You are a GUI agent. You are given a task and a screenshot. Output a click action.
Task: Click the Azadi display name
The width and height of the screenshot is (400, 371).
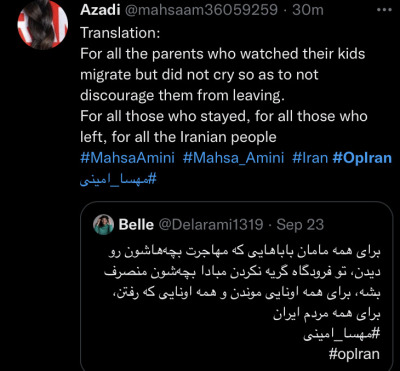(100, 10)
